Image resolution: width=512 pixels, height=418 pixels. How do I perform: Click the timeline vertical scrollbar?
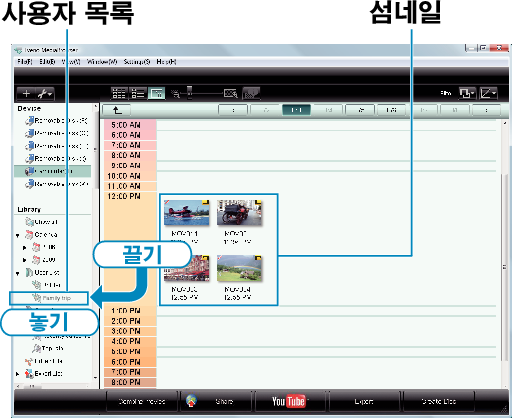(505, 267)
